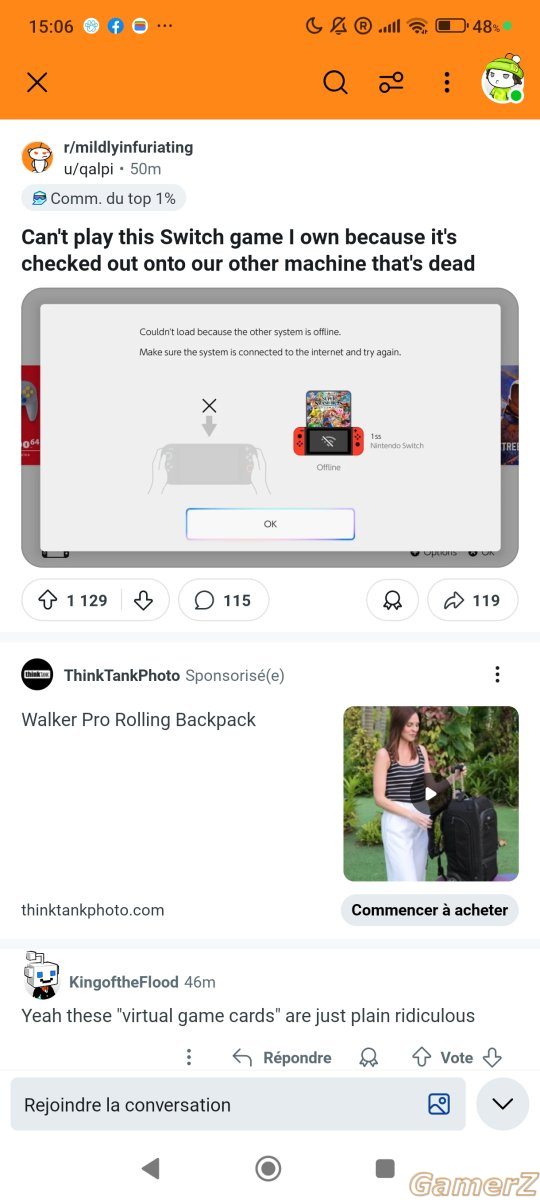Reply to KingoftheFlood's comment via Répondre
This screenshot has height=1200, width=540.
pos(282,1057)
